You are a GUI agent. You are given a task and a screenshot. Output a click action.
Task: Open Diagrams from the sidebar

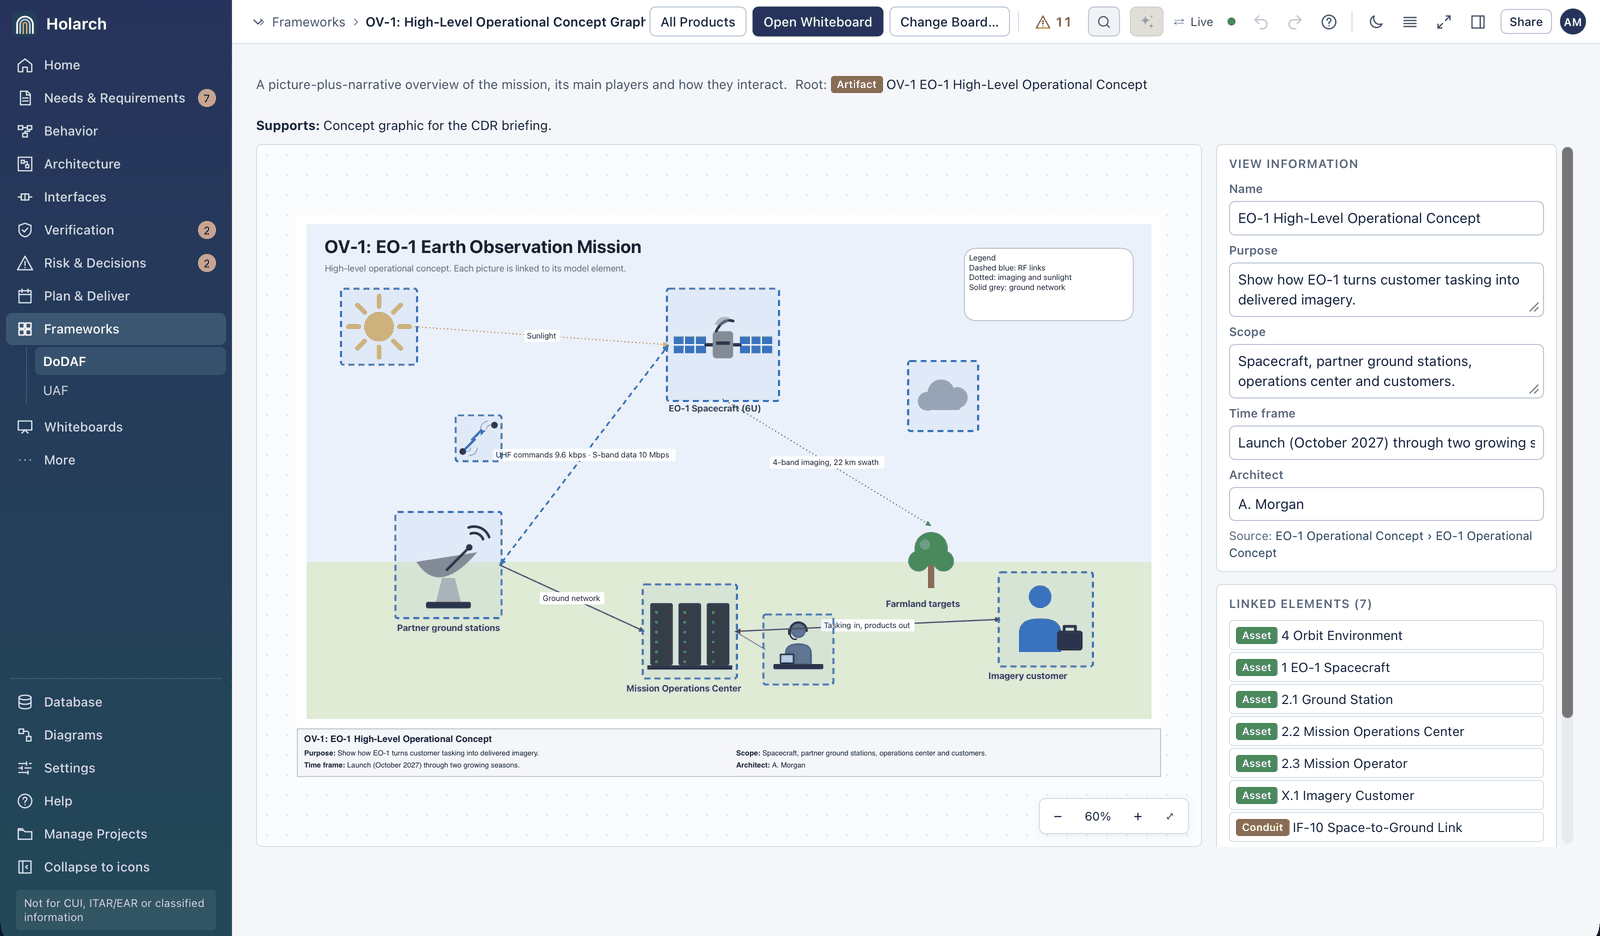pyautogui.click(x=116, y=735)
